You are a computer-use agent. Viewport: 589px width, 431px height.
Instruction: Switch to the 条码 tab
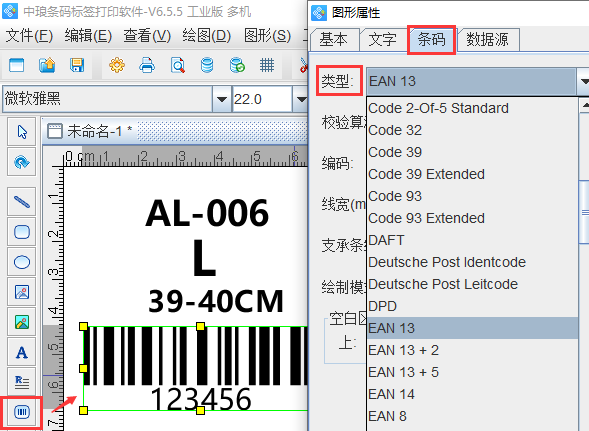click(432, 39)
